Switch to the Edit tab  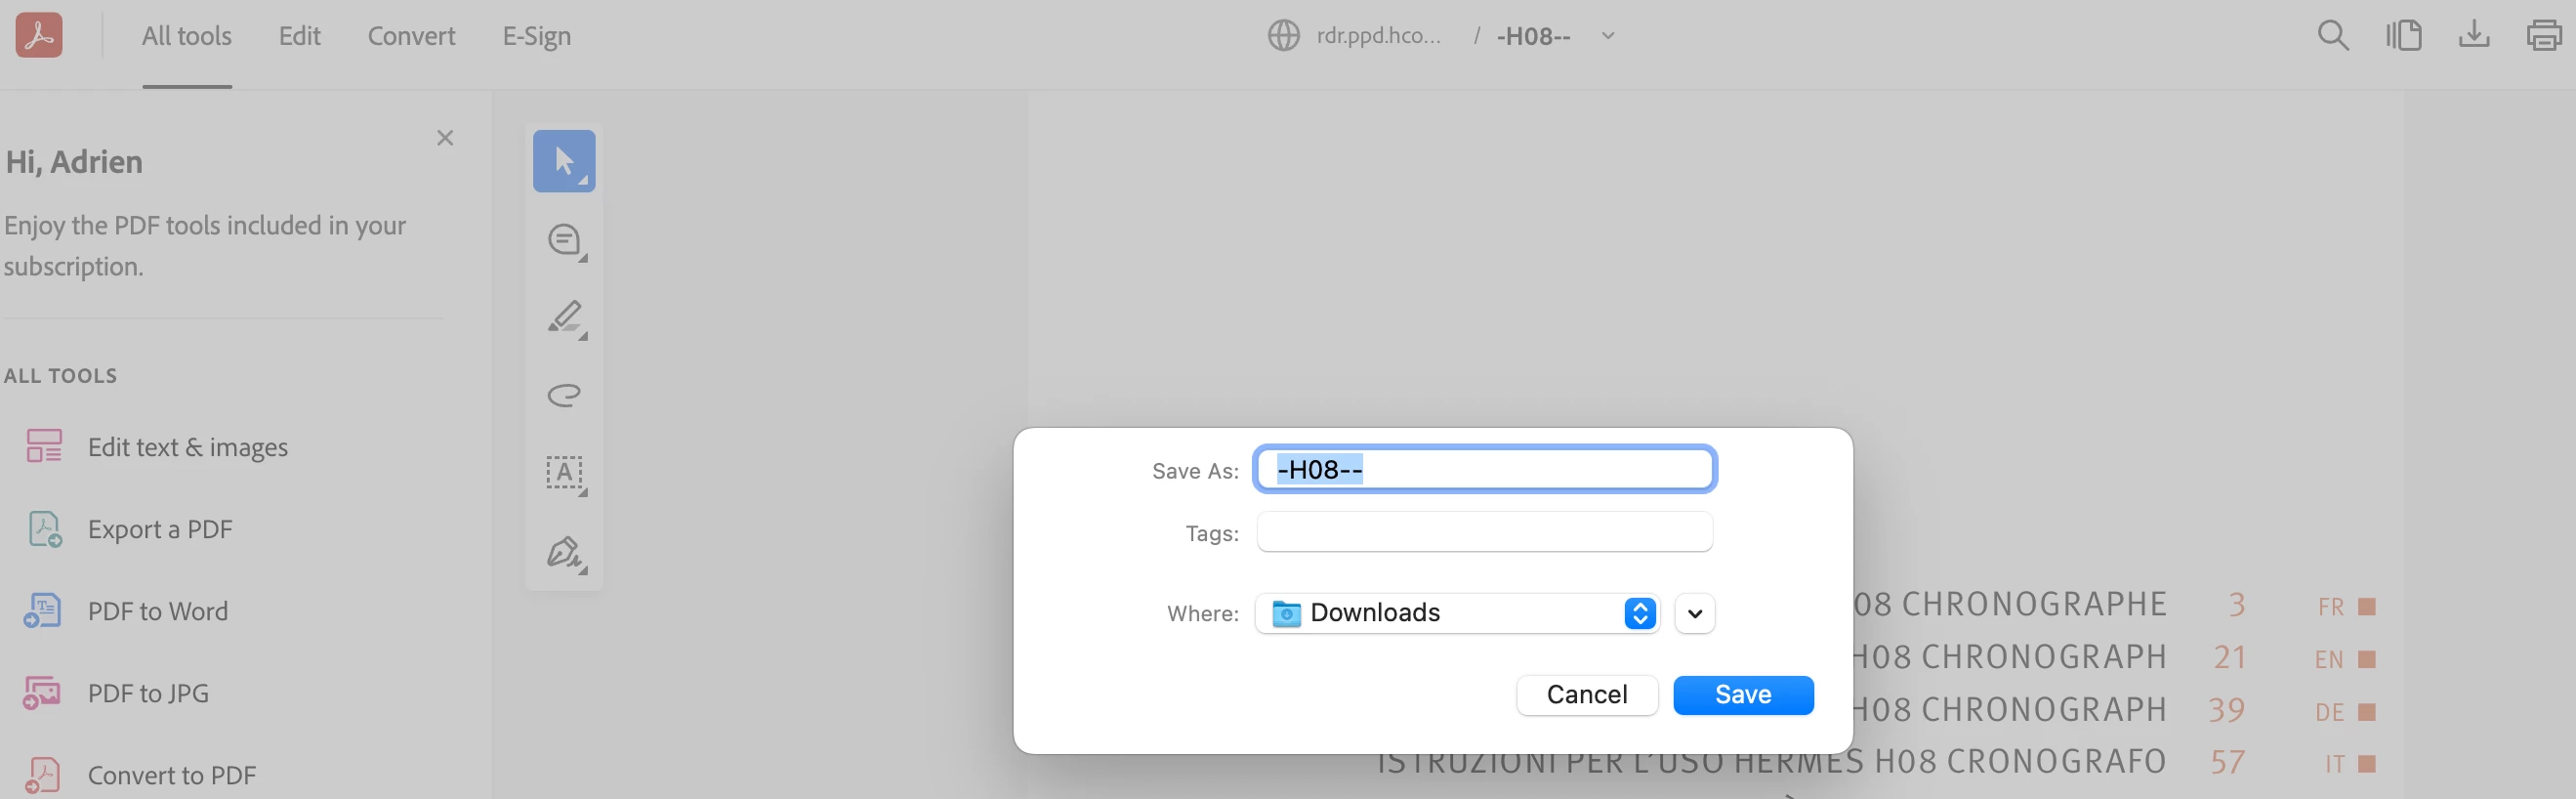299,36
